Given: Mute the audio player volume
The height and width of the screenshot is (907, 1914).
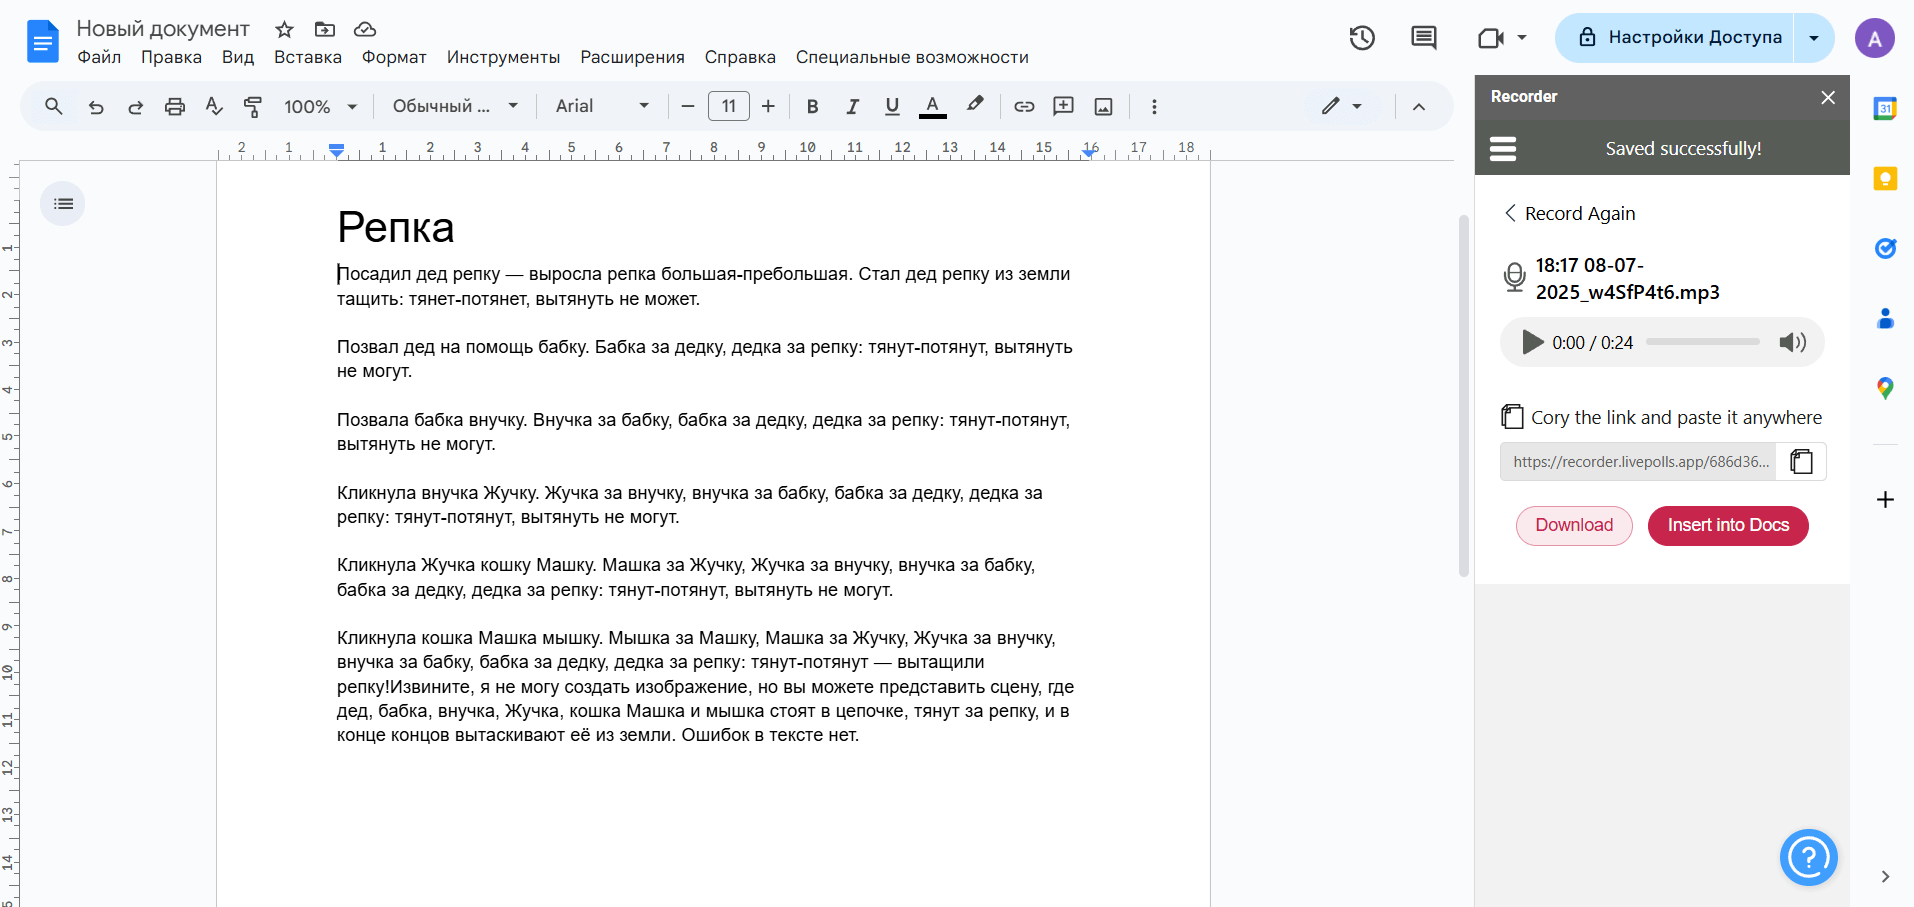Looking at the screenshot, I should point(1792,342).
